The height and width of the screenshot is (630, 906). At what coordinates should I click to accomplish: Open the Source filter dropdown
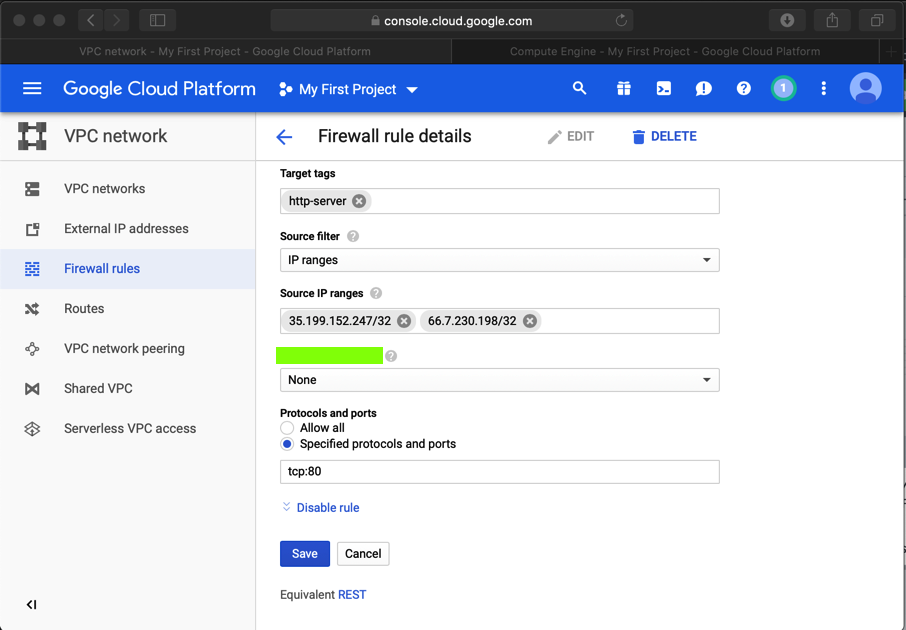[499, 260]
